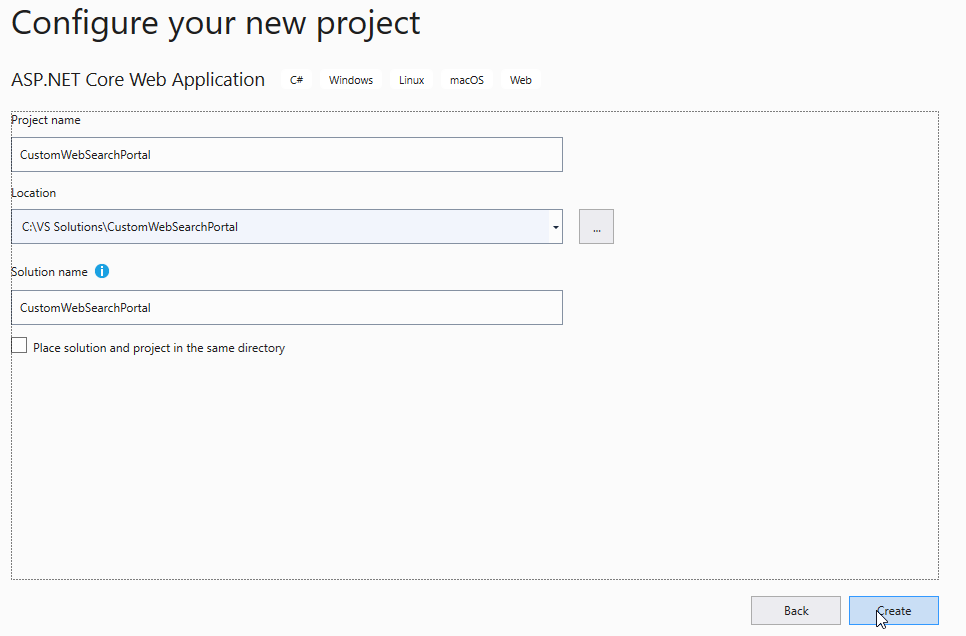Enable Place solution and project in same directory checkbox
Viewport: 966px width, 636px height.
tap(19, 345)
